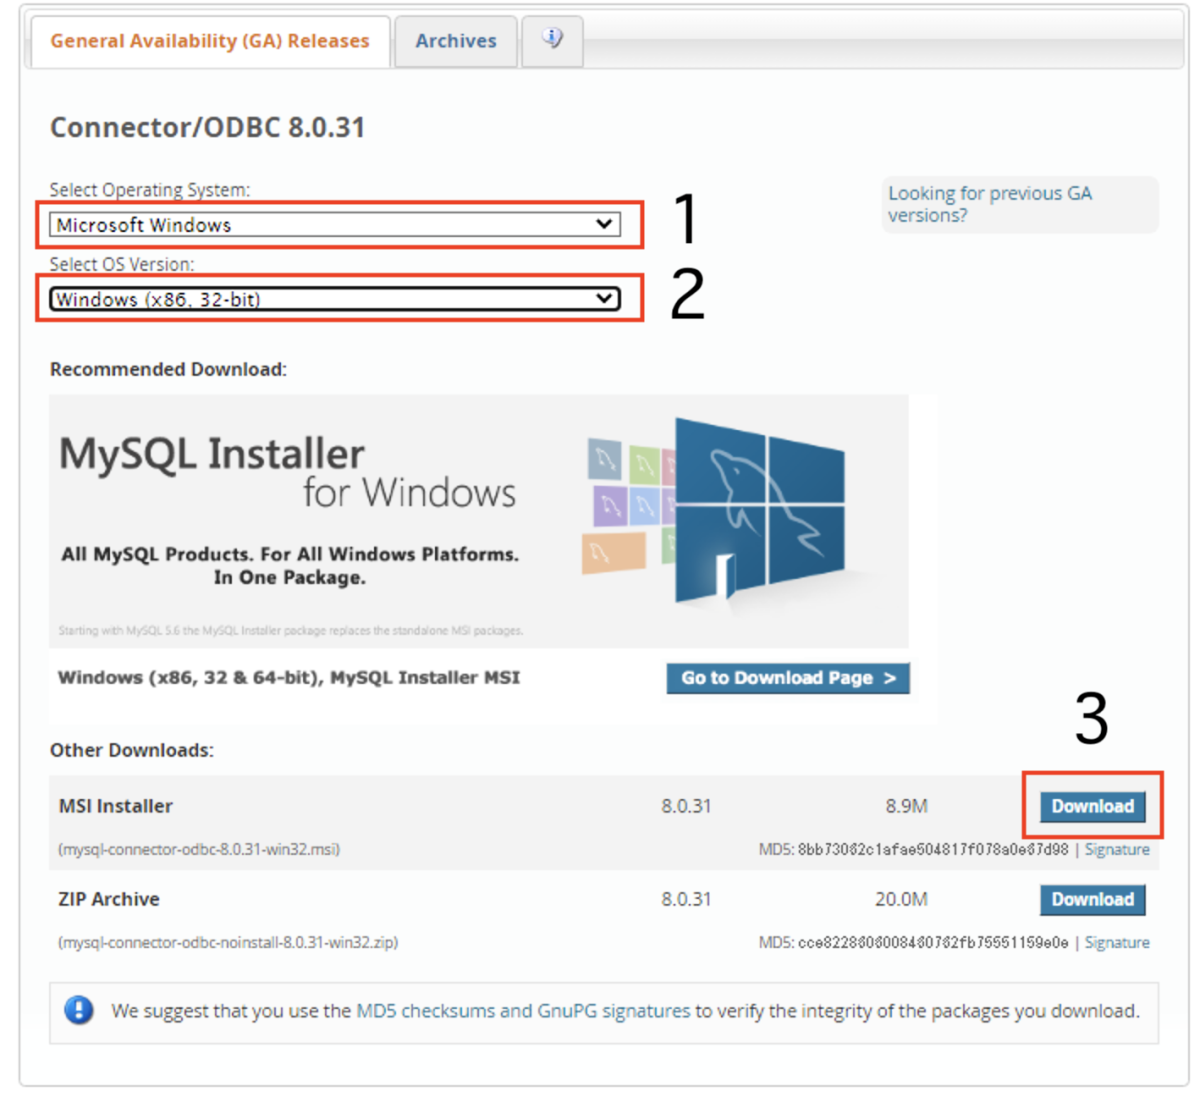Click the MD5 hash of the MSI Installer
The width and height of the screenshot is (1200, 1097).
click(x=933, y=849)
